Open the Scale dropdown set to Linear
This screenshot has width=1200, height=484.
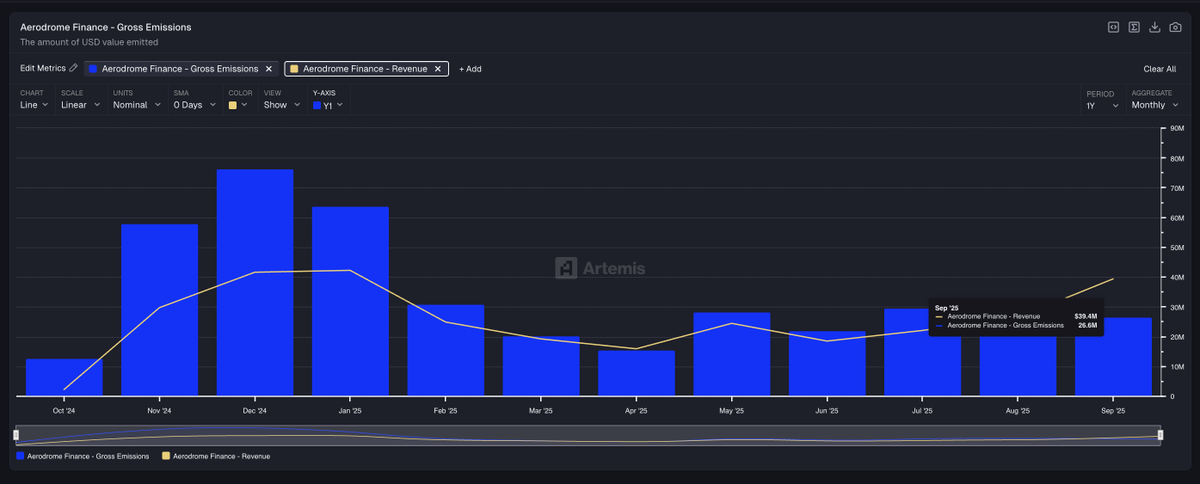point(79,105)
